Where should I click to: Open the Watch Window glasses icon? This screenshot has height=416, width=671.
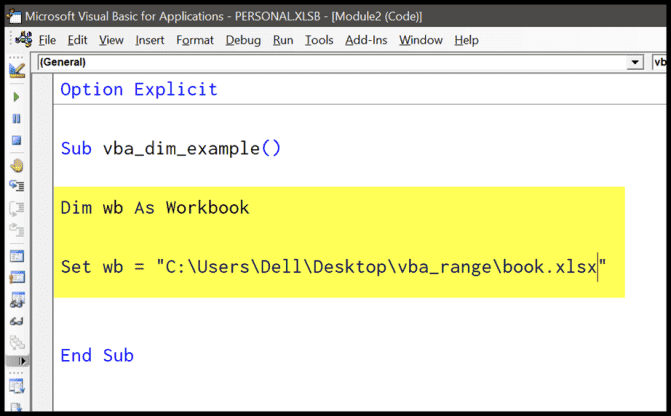click(16, 299)
